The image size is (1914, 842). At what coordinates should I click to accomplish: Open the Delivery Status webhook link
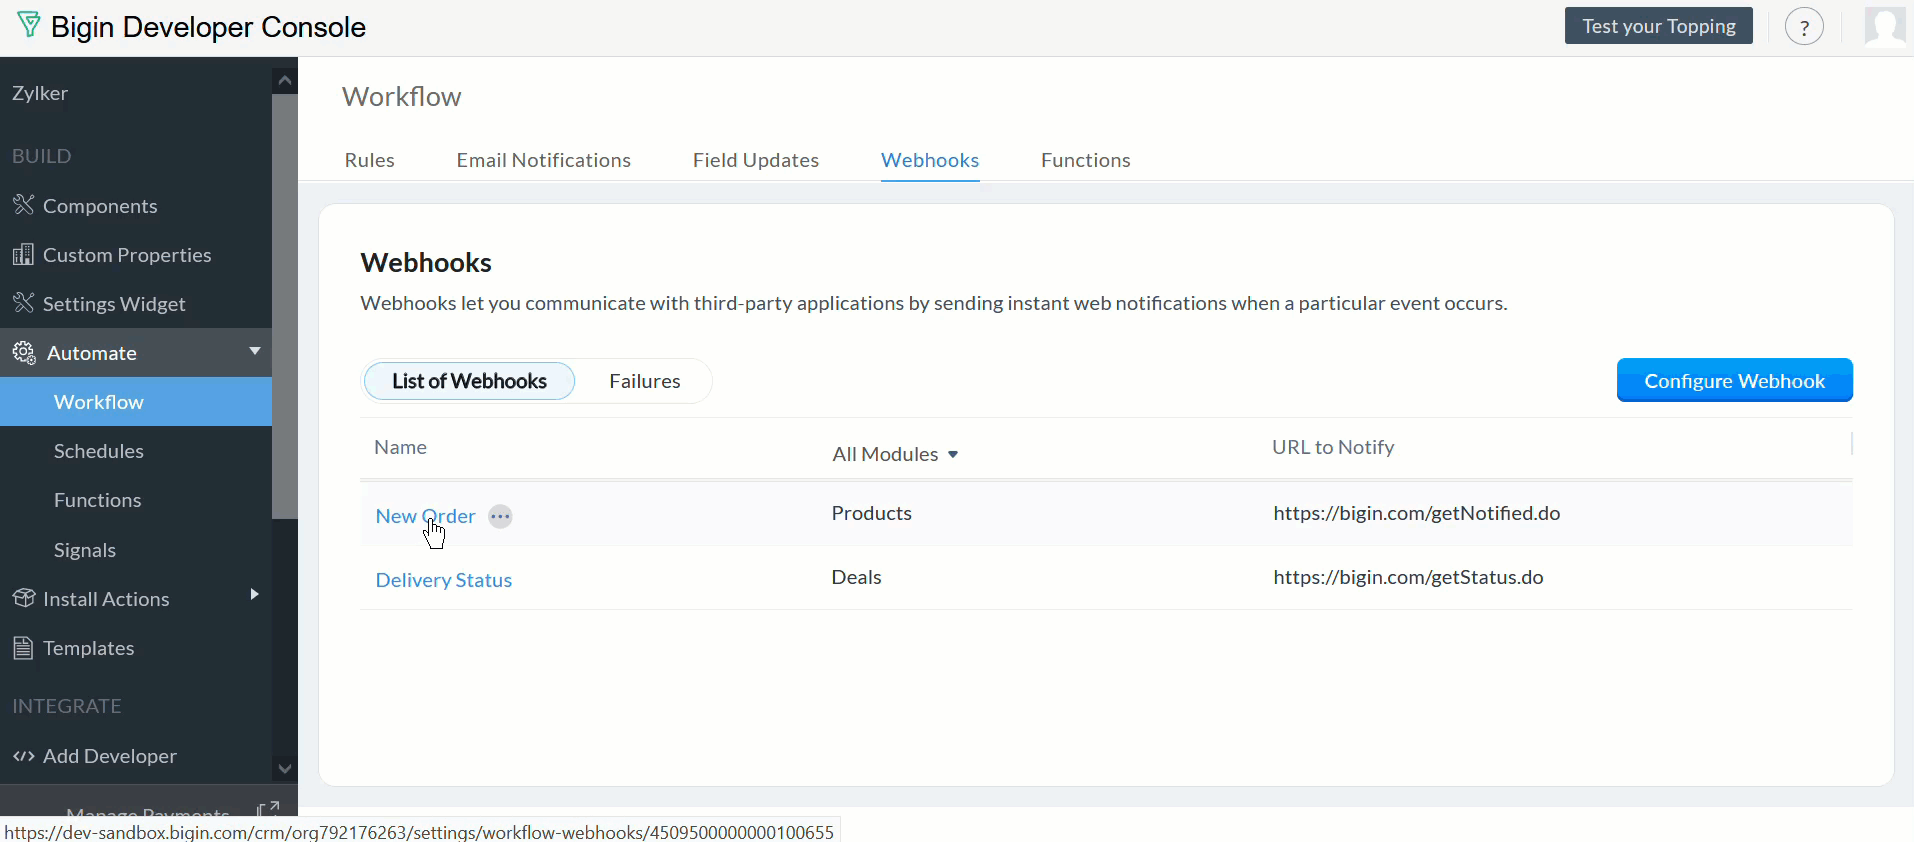click(443, 580)
